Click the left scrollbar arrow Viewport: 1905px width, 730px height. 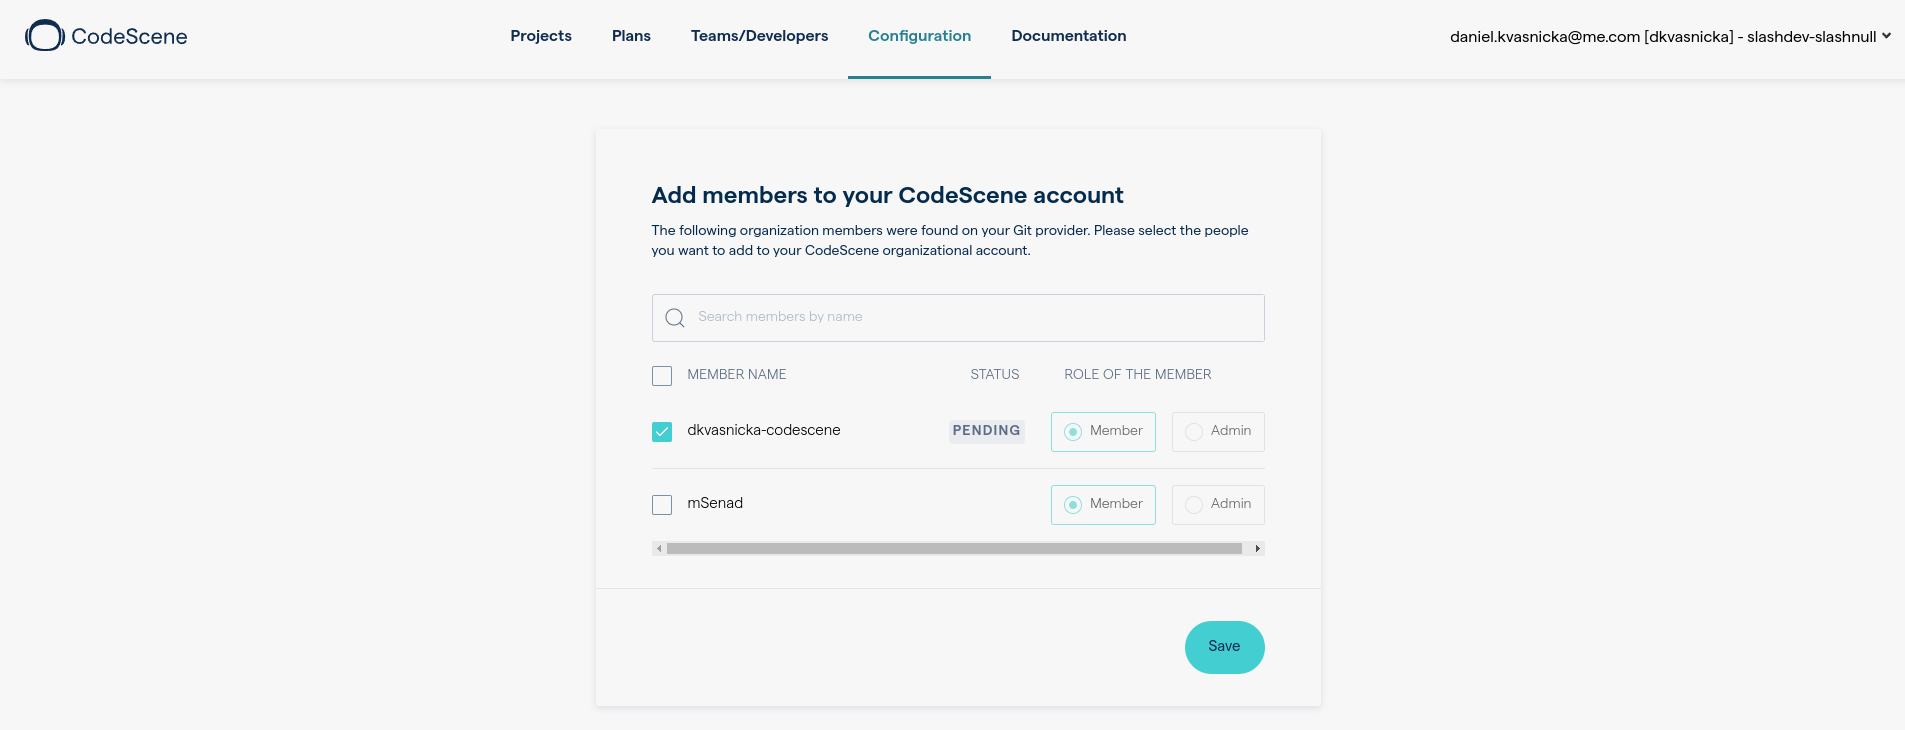tap(659, 548)
